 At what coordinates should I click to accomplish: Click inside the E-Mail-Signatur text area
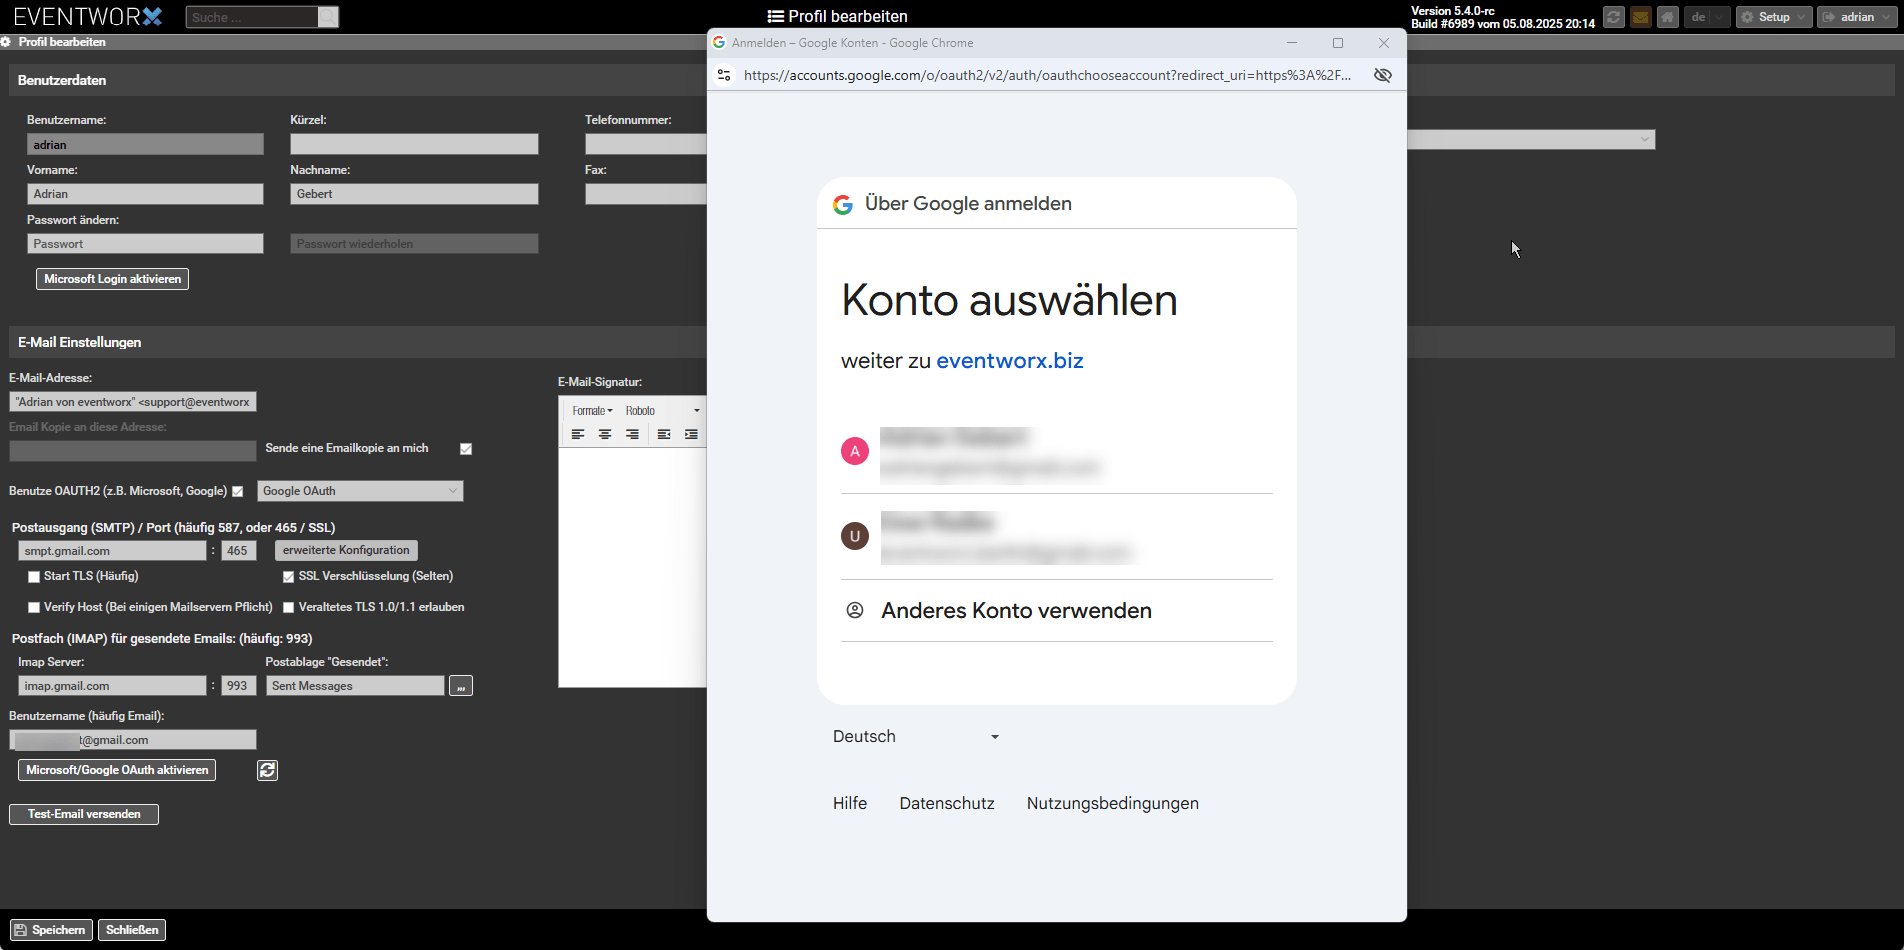pyautogui.click(x=632, y=567)
